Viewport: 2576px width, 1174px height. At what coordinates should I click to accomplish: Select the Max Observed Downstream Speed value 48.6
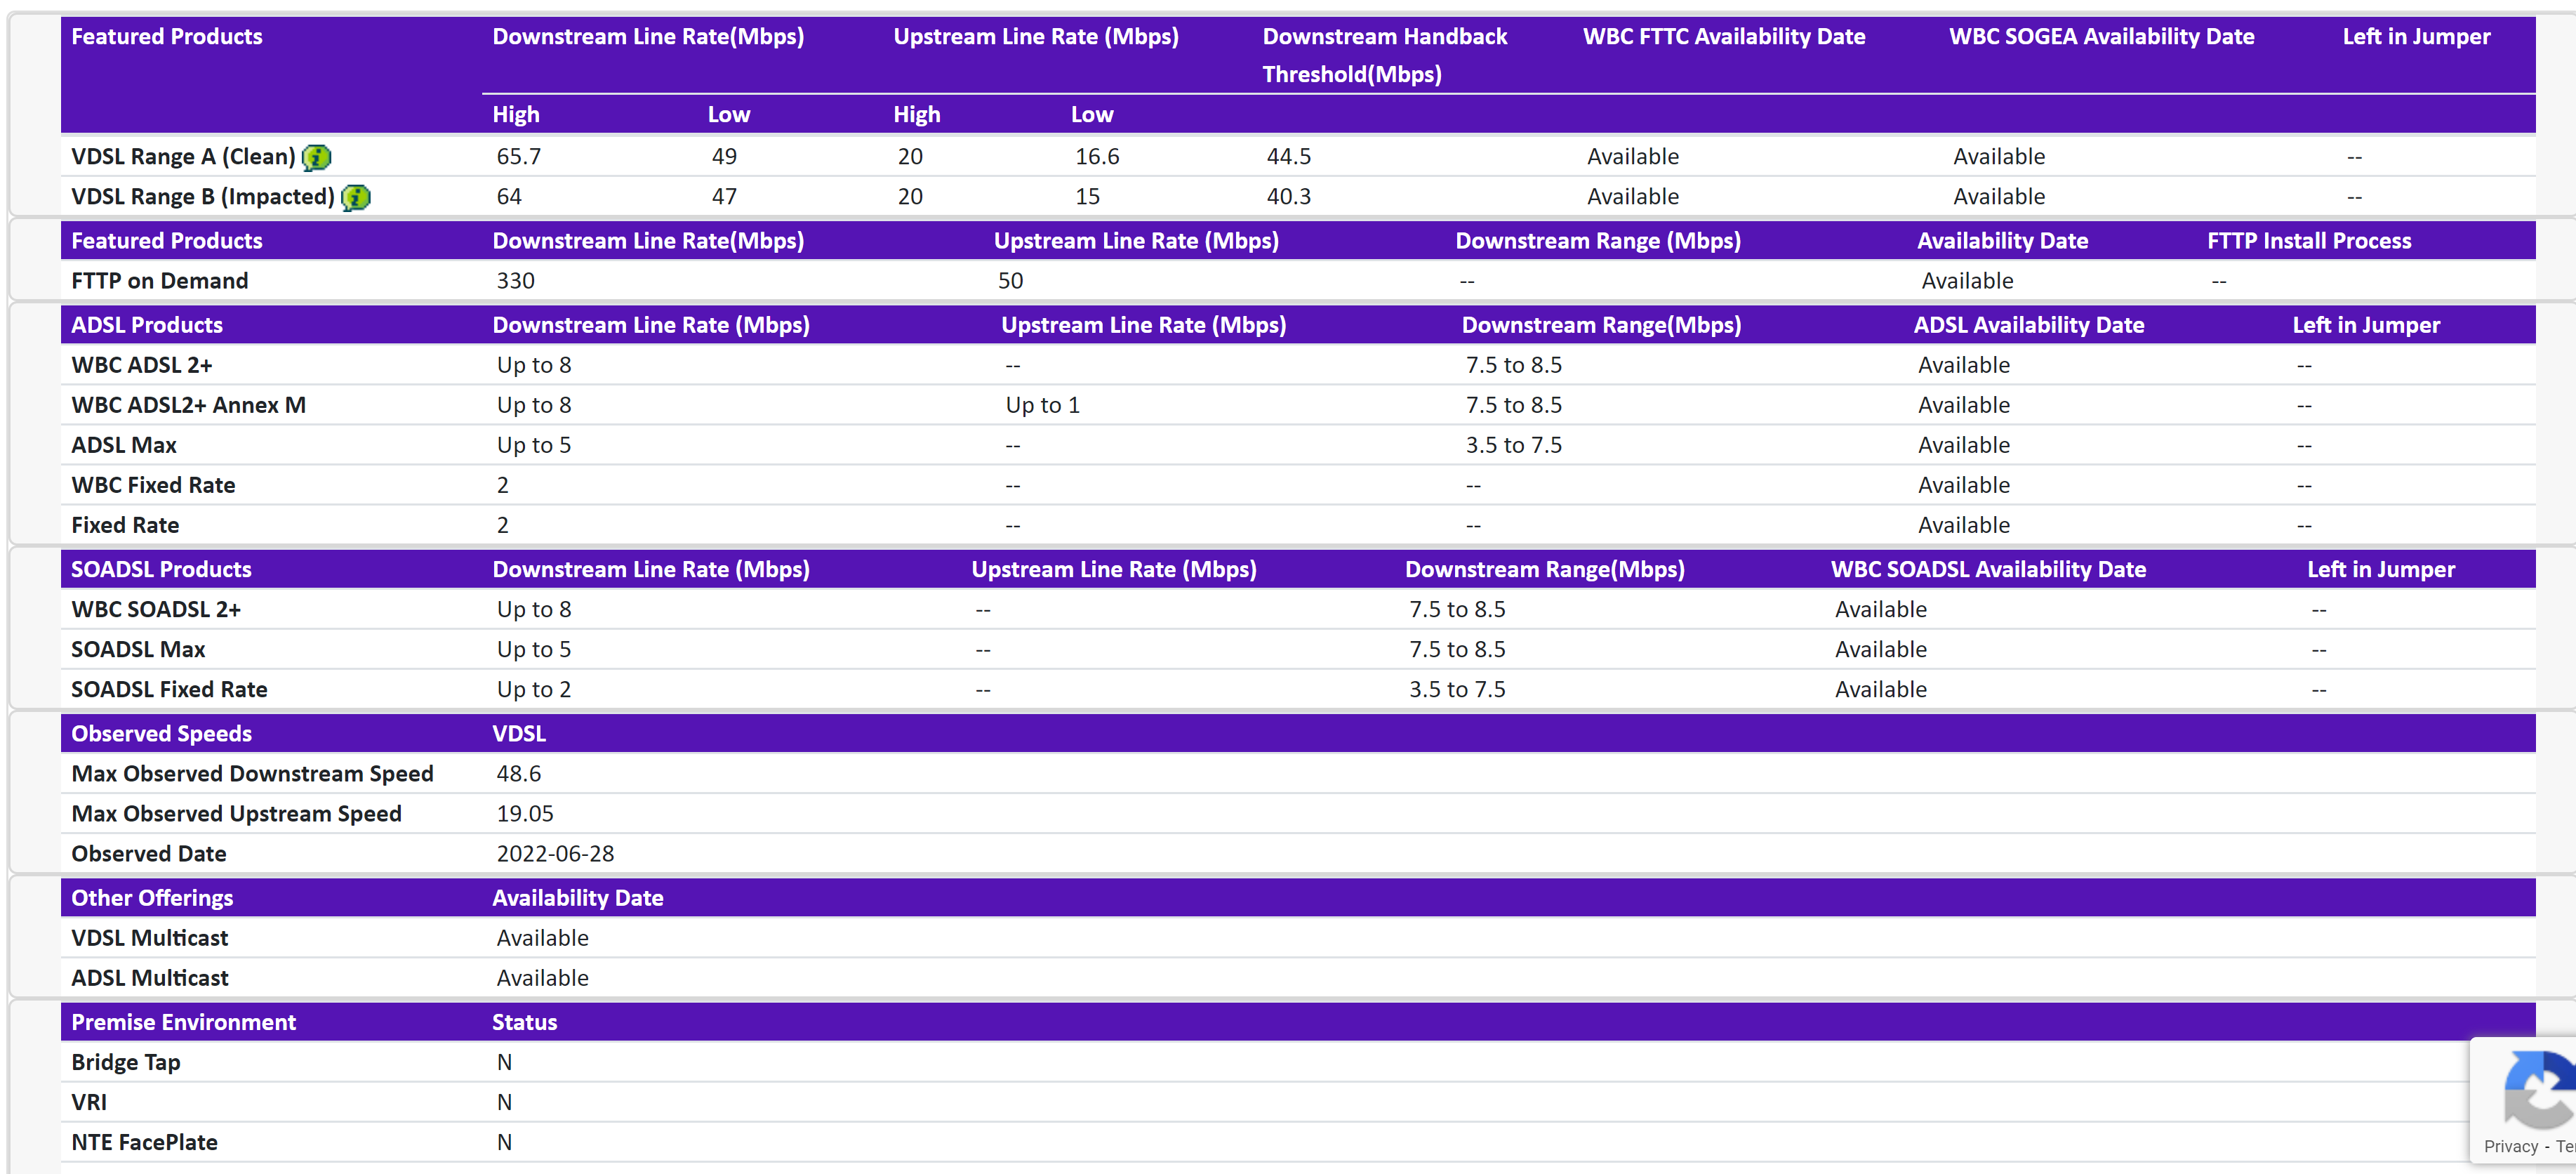(520, 773)
